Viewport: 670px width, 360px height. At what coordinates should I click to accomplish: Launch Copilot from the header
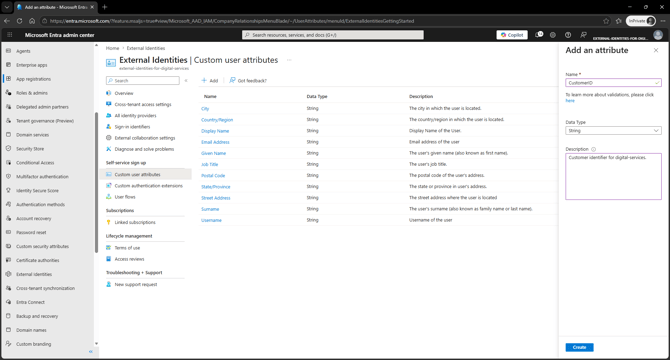(512, 35)
